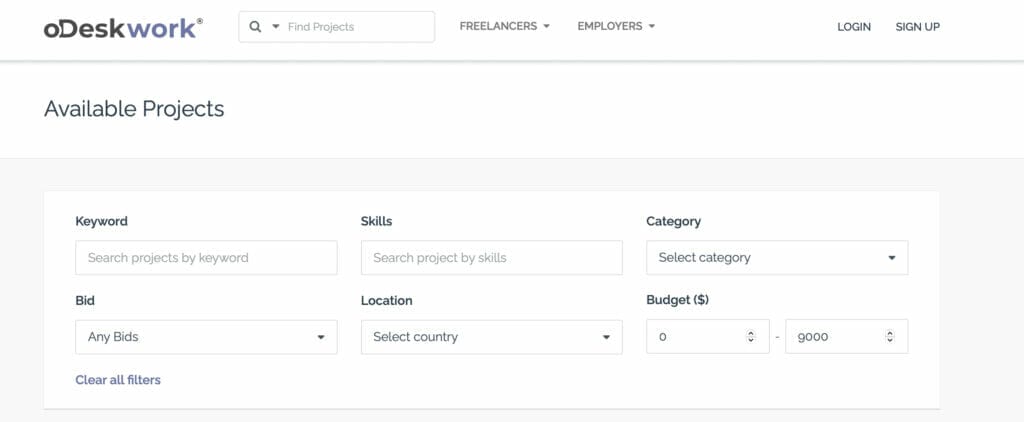Click the oDeskwork logo

(123, 27)
